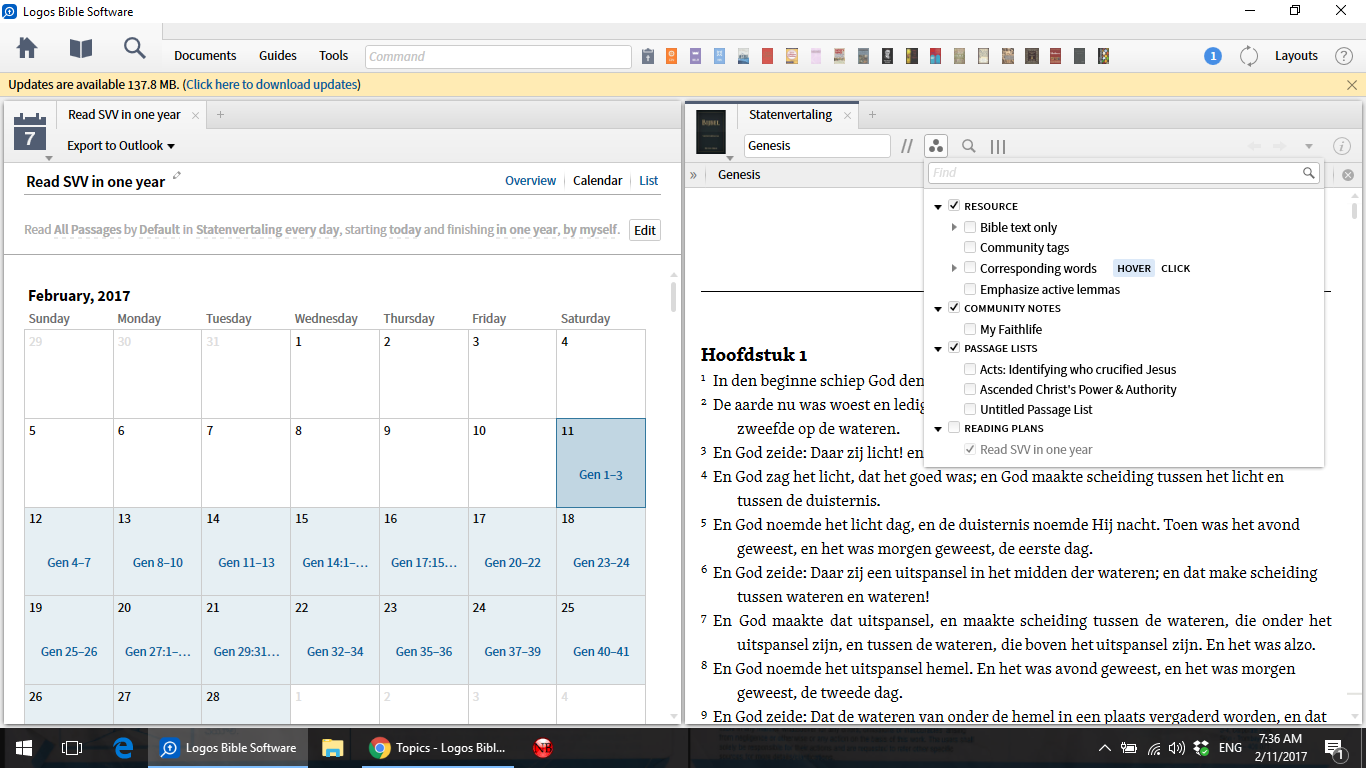Go to the Home page icon
Screen dimensions: 1366x768
27,48
